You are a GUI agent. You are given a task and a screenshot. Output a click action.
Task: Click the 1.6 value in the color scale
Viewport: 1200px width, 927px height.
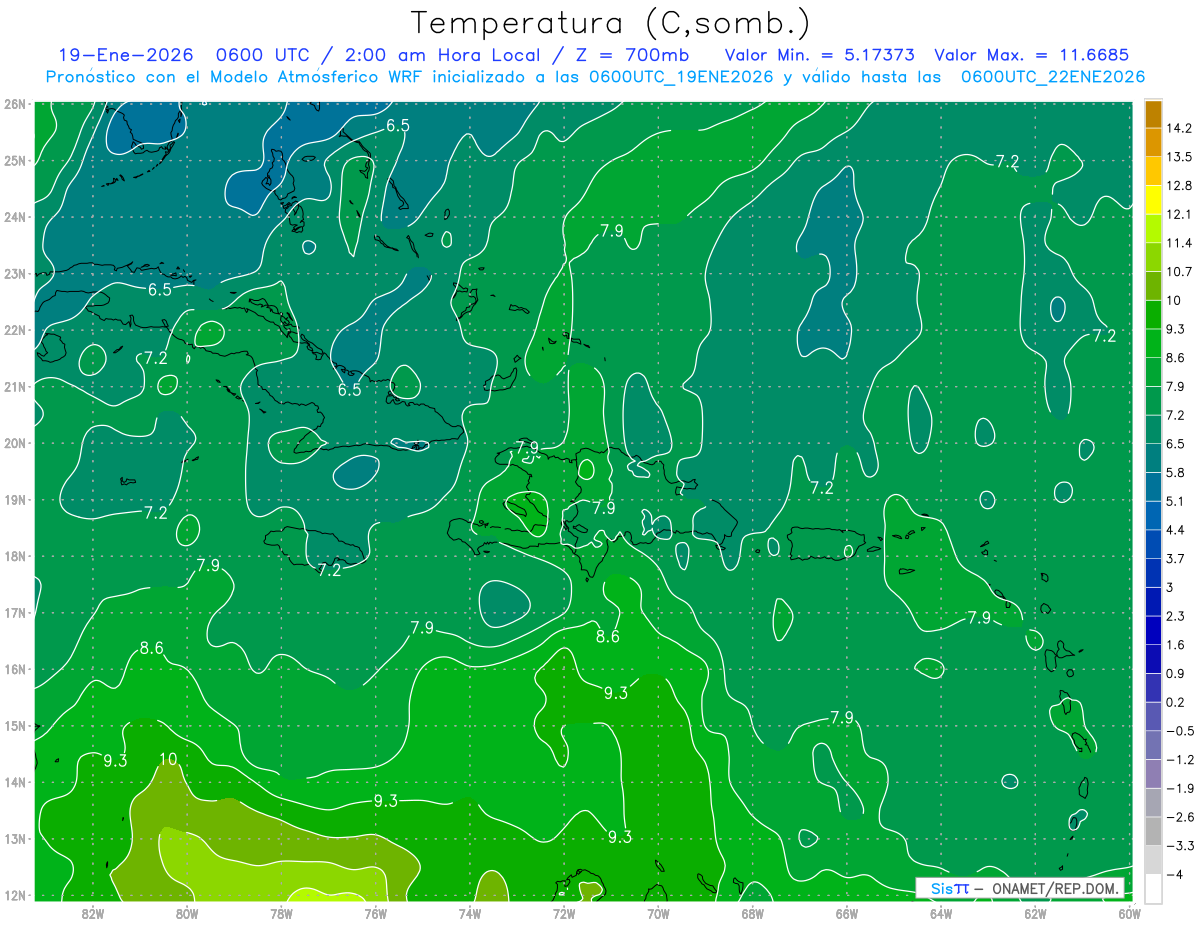(x=1175, y=645)
